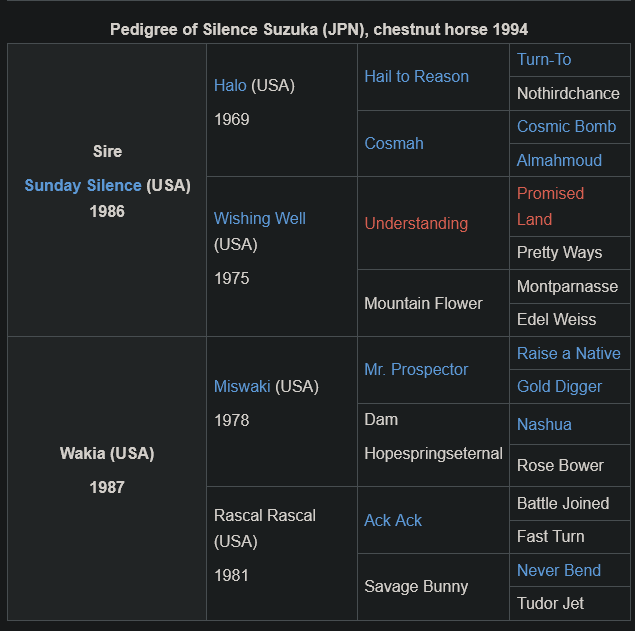Click the red Promised Land link
The image size is (635, 631).
click(x=550, y=206)
